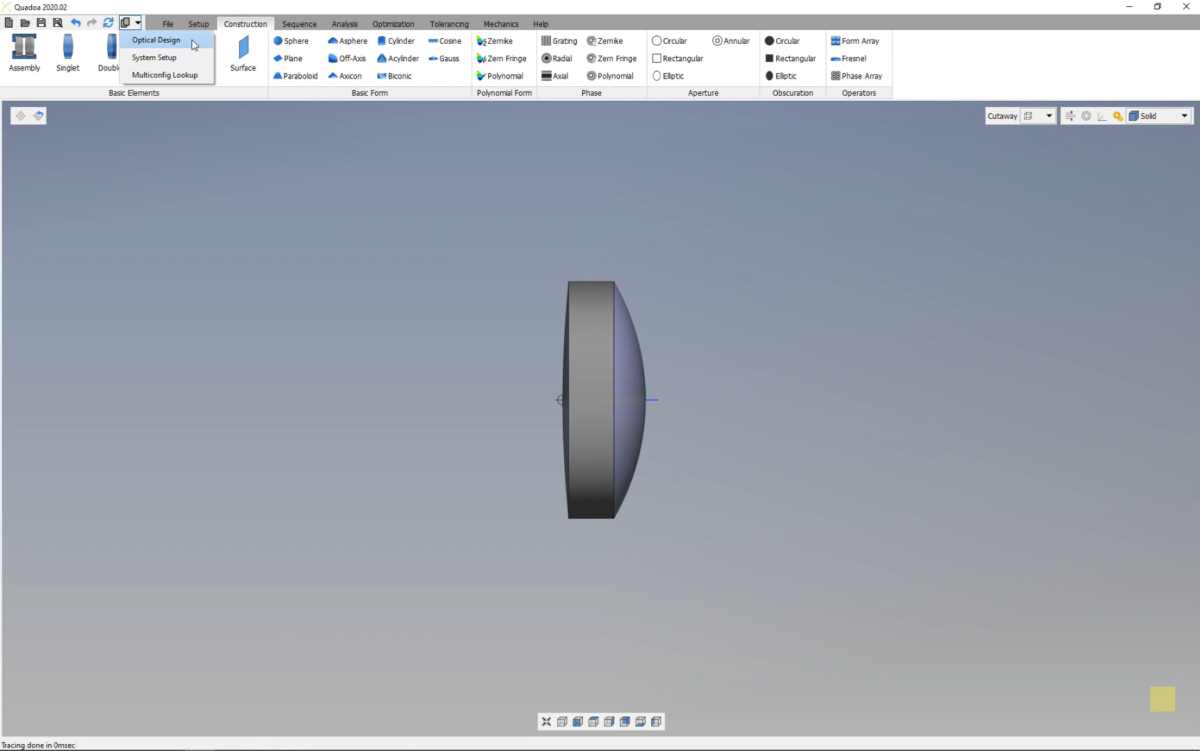This screenshot has width=1200, height=751.
Task: Open the window list dropdown arrow
Action: tap(138, 22)
